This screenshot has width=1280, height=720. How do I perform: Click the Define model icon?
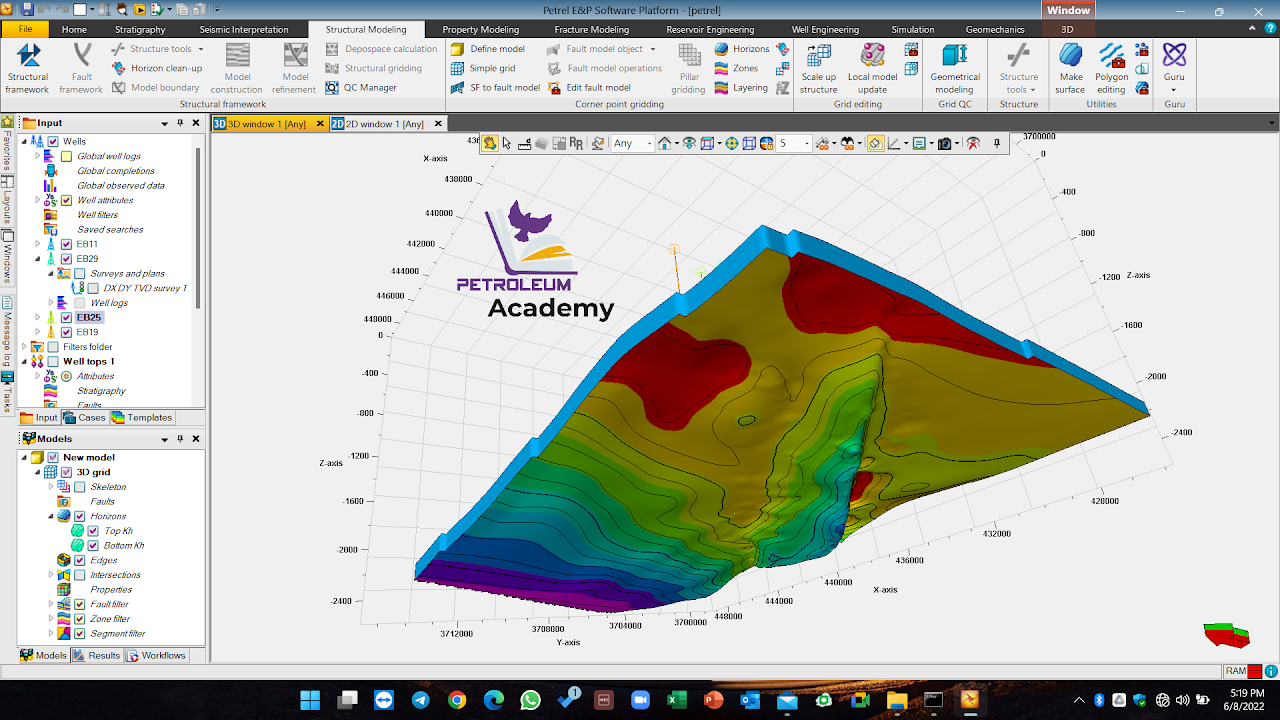point(456,49)
